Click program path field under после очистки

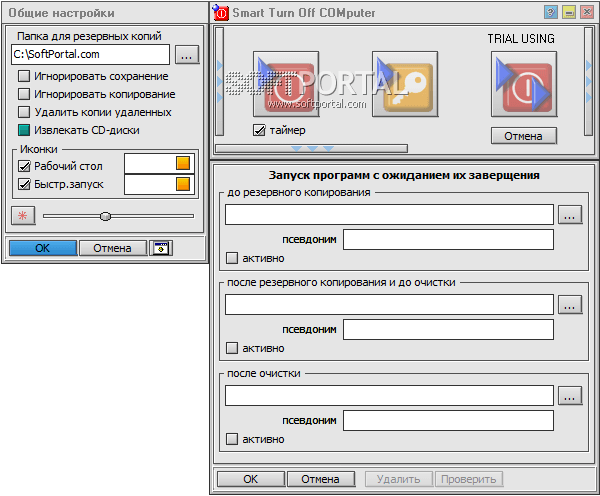coord(389,395)
